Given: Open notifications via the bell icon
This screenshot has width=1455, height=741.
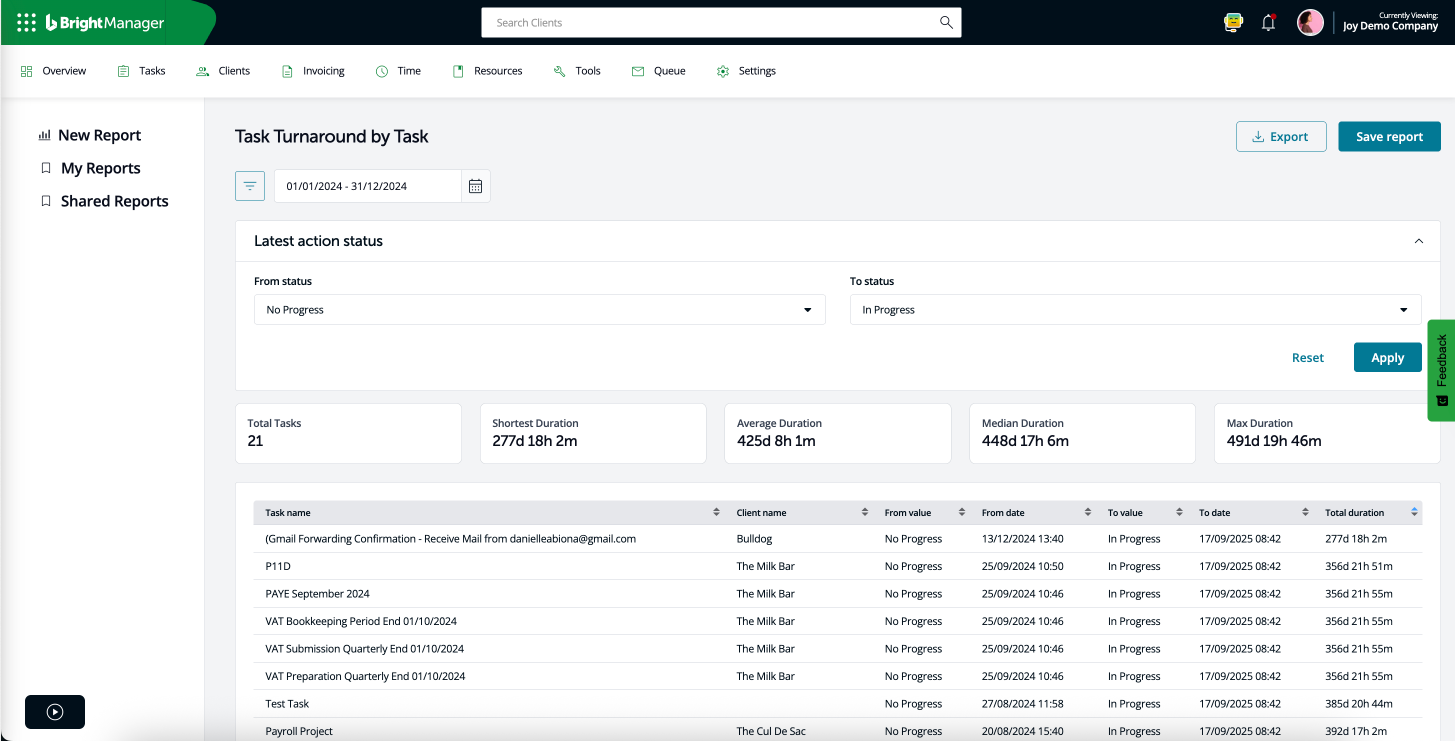Looking at the screenshot, I should pos(1268,21).
